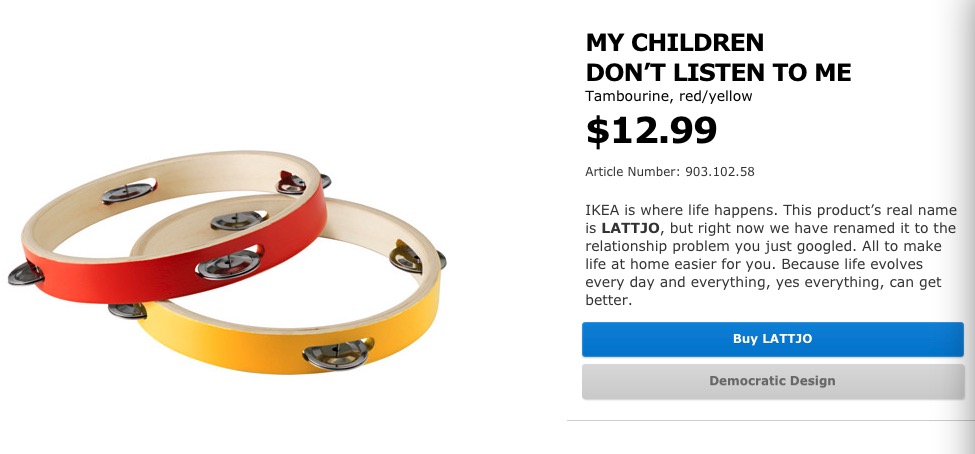The width and height of the screenshot is (975, 454).
Task: Click the "Tambourine, red/yellow" subtitle
Action: click(668, 97)
